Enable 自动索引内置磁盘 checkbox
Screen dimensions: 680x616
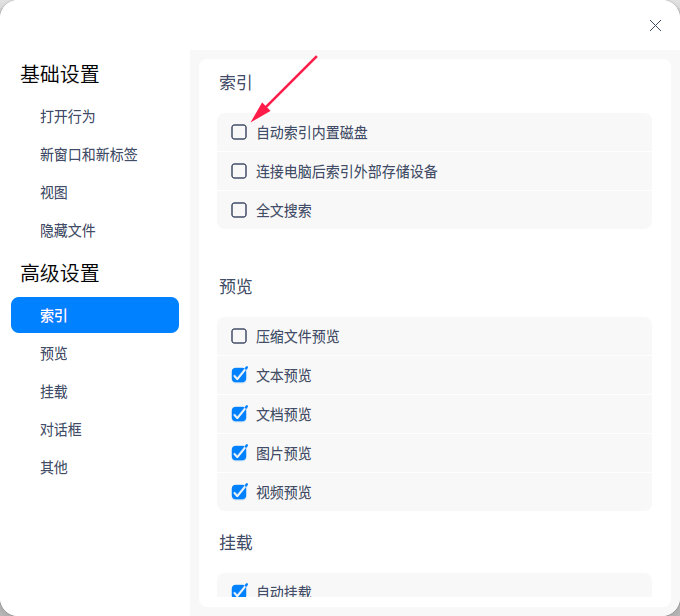coord(239,132)
